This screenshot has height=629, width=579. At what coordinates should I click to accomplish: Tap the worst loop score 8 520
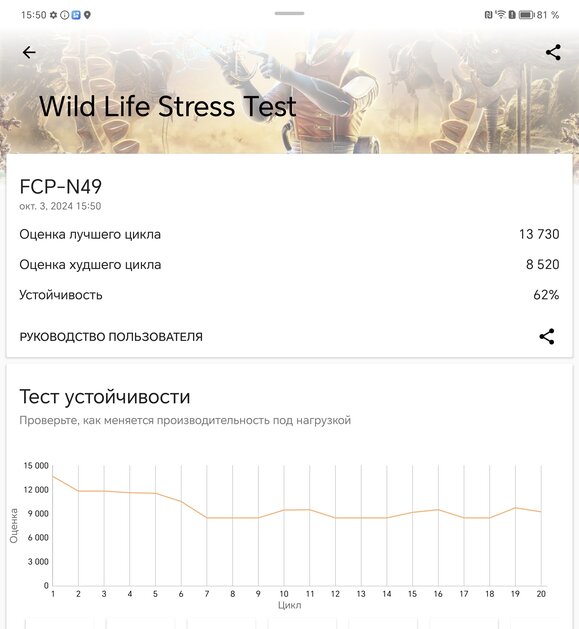tap(542, 264)
